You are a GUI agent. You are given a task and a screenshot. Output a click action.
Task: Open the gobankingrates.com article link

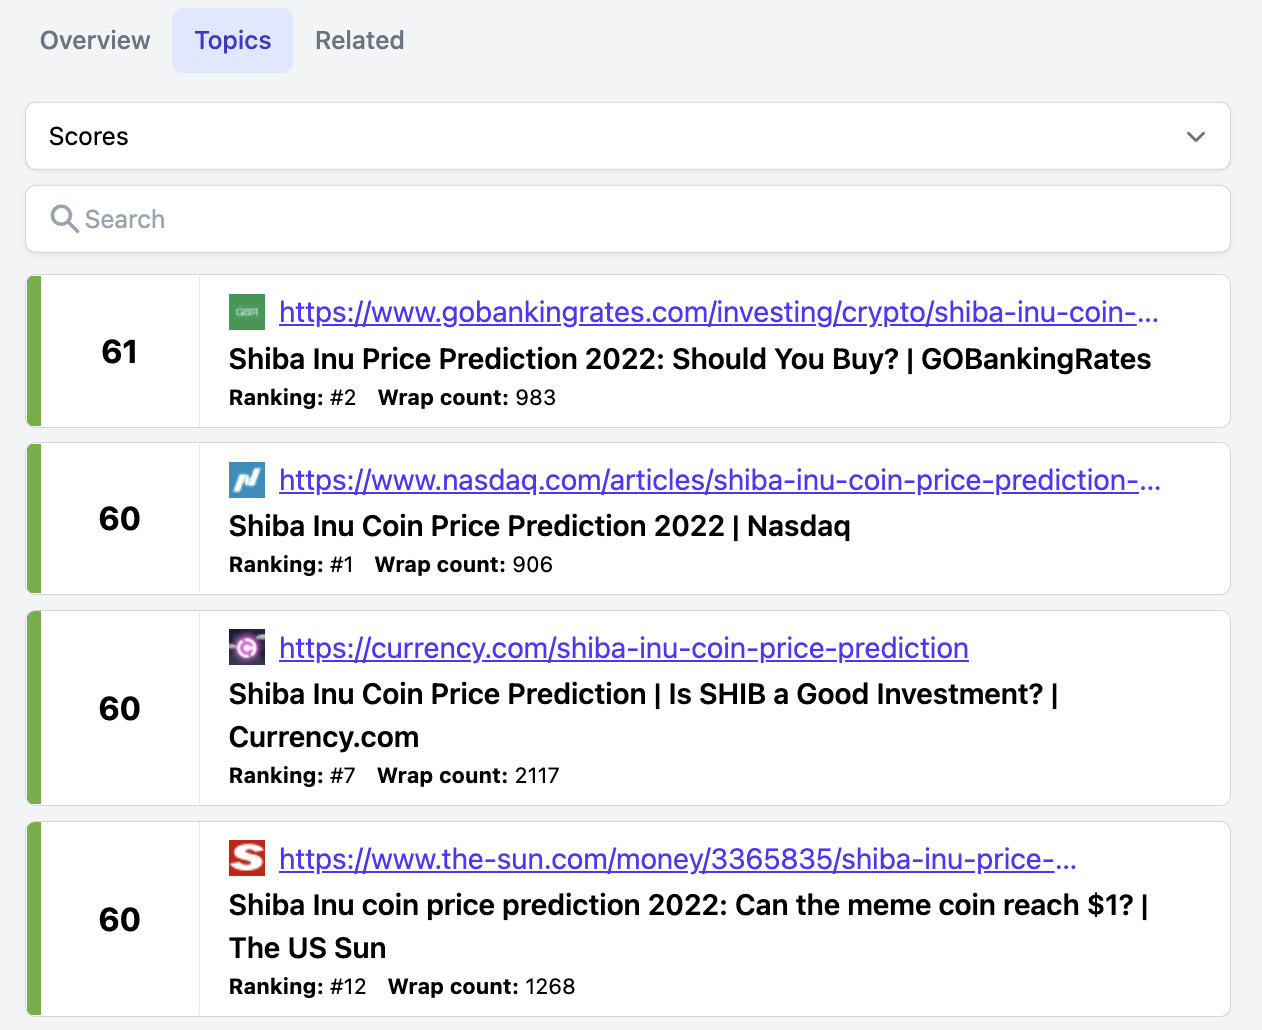click(719, 312)
